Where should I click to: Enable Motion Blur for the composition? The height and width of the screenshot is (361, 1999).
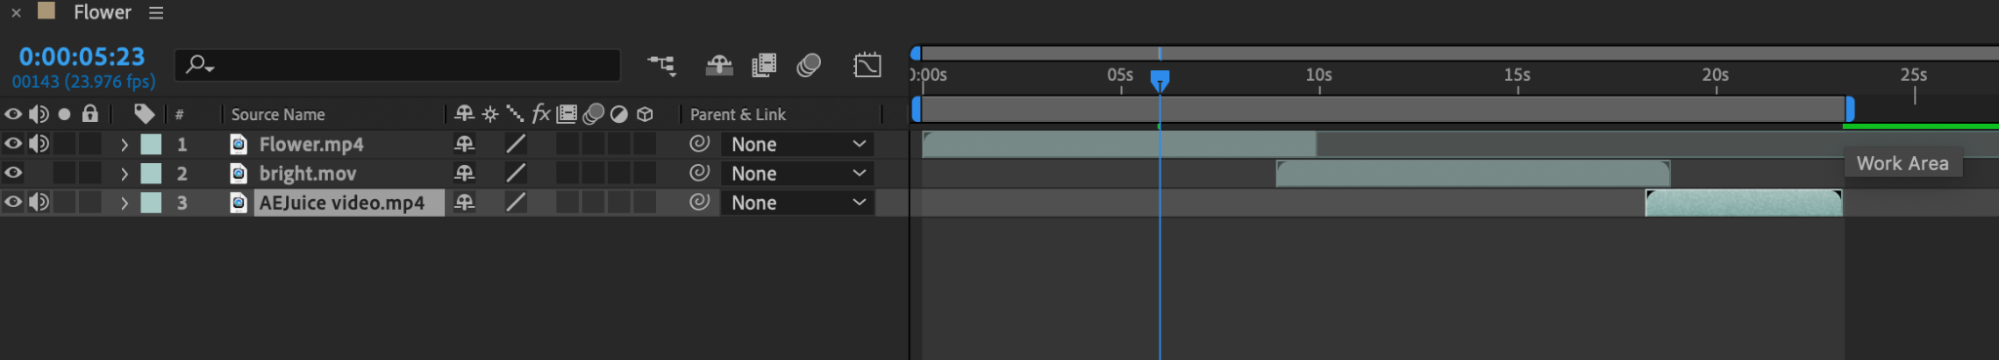[809, 66]
